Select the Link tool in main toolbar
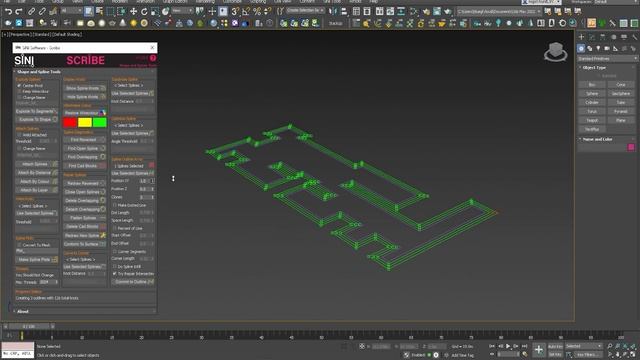640x360 pixels. click(x=31, y=11)
